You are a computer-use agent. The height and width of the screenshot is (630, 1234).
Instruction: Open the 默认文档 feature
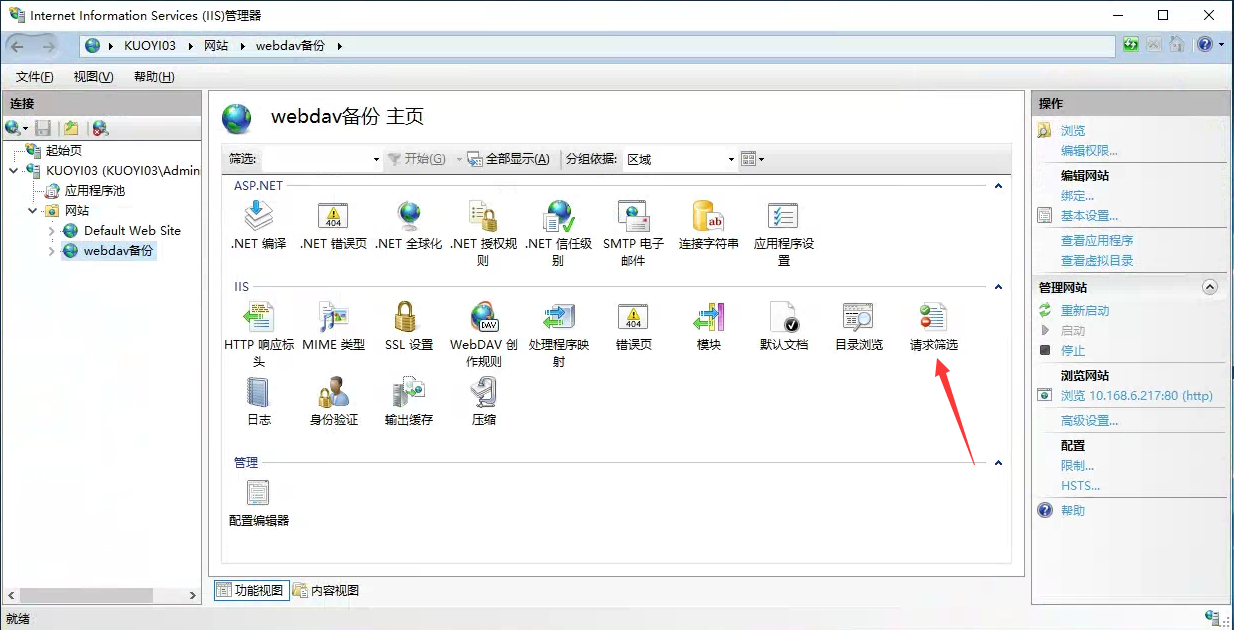tap(783, 326)
